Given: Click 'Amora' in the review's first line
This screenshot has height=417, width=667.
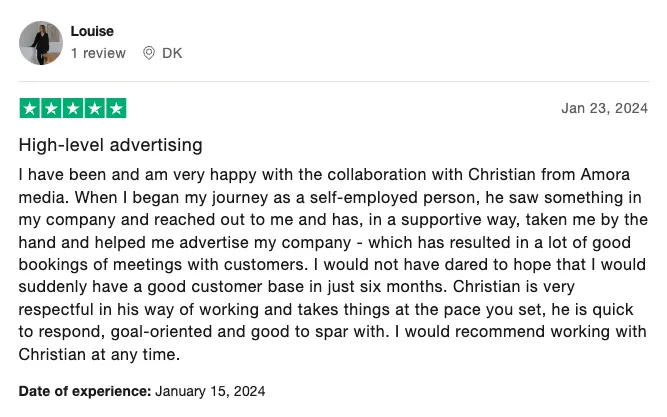Looking at the screenshot, I should pyautogui.click(x=605, y=174).
